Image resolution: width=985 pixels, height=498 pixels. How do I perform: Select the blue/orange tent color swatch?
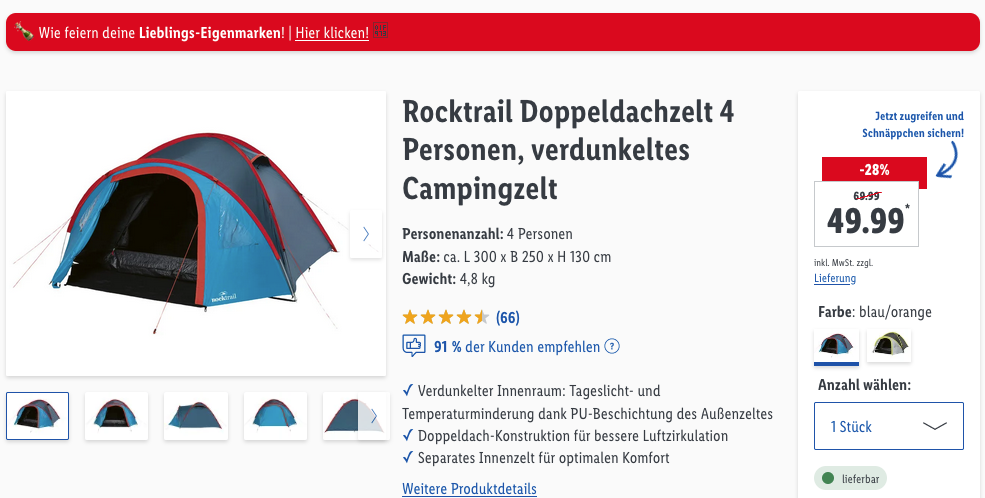836,346
